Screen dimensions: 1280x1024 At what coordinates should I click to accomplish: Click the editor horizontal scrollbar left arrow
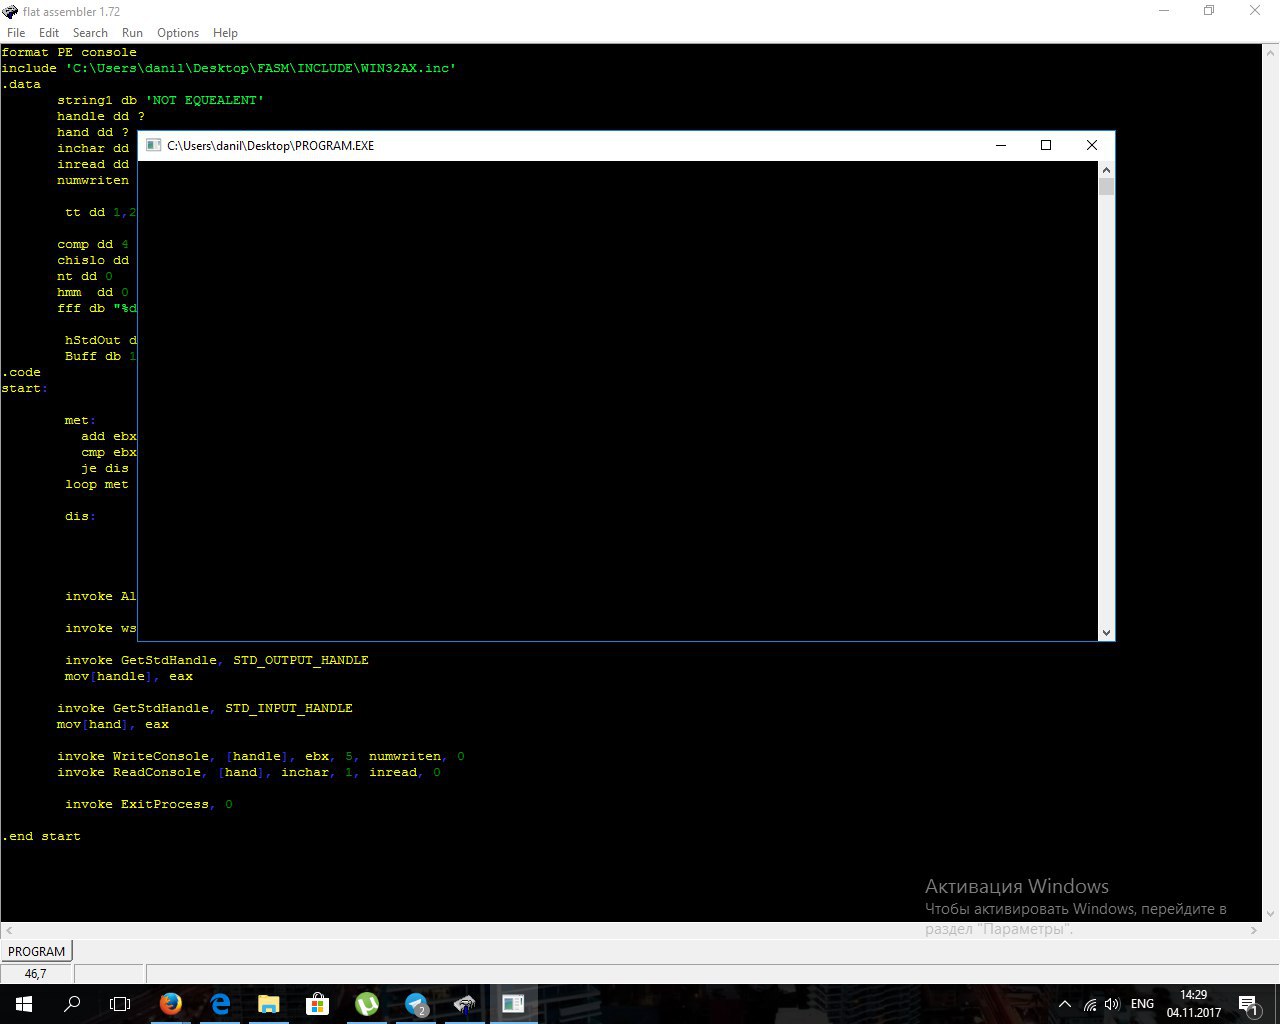[x=8, y=930]
